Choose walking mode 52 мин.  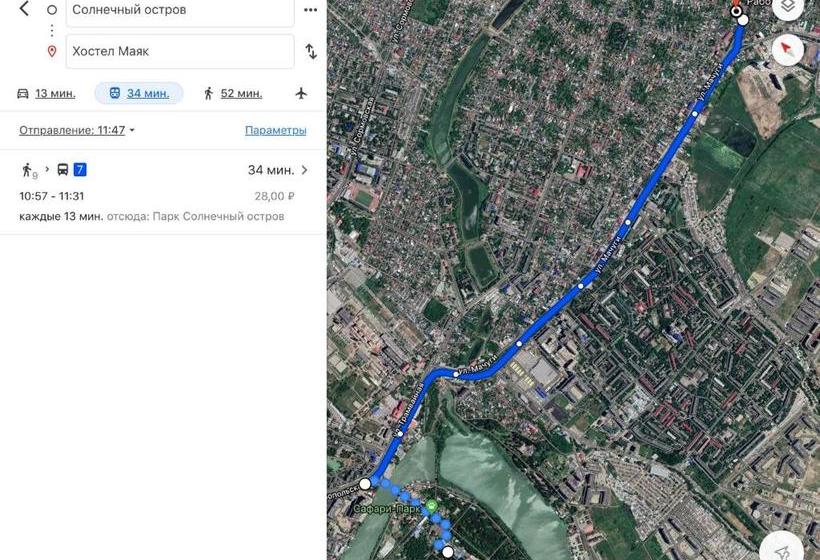point(233,94)
